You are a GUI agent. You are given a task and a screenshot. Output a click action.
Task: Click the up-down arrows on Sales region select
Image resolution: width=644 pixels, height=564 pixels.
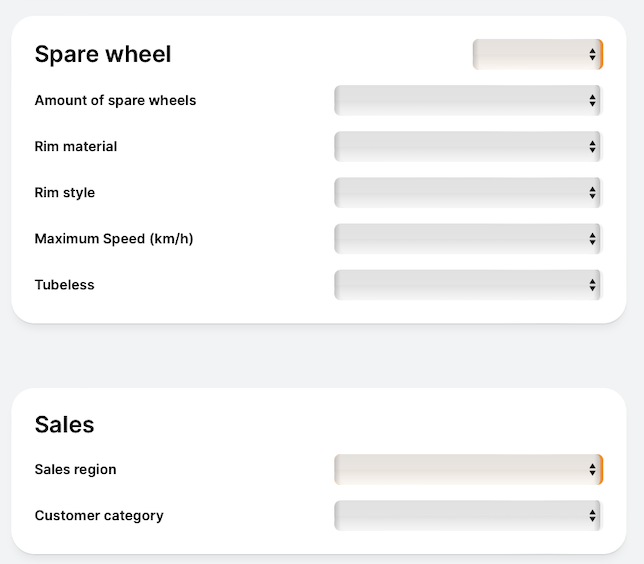pyautogui.click(x=592, y=470)
